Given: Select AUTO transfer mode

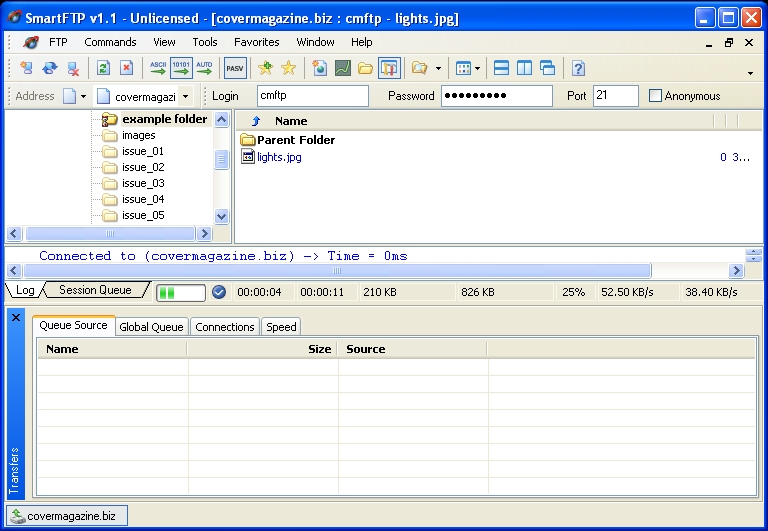Looking at the screenshot, I should [x=204, y=68].
